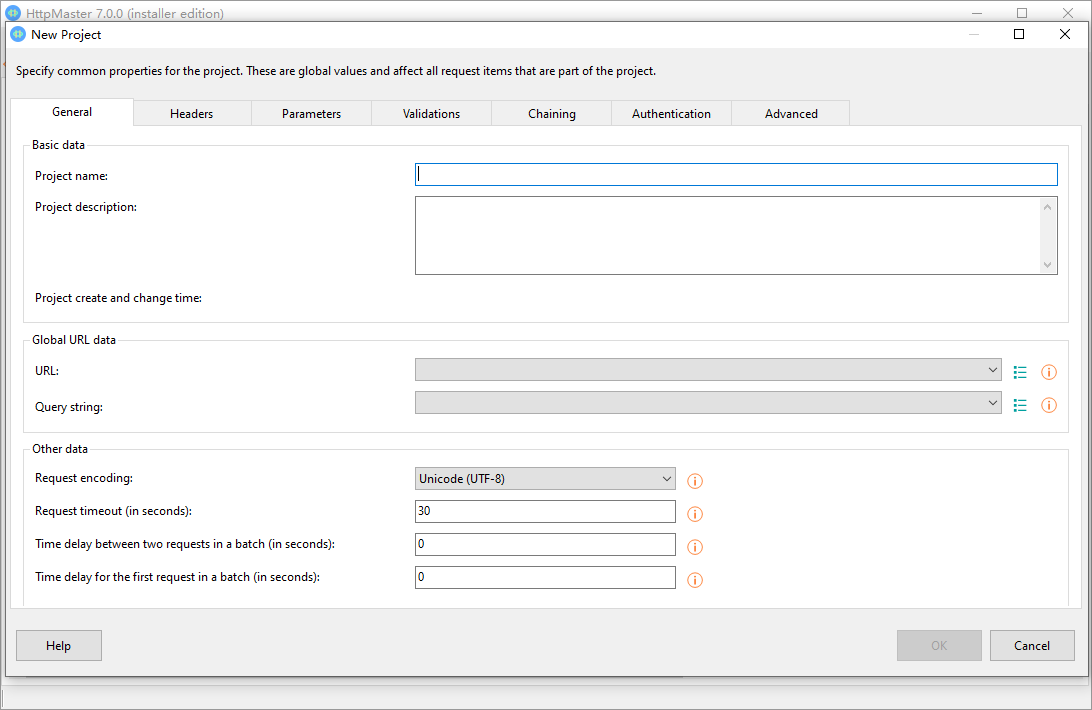Cancel the New Project dialog
Screen dimensions: 1092x710
pyautogui.click(x=1032, y=646)
